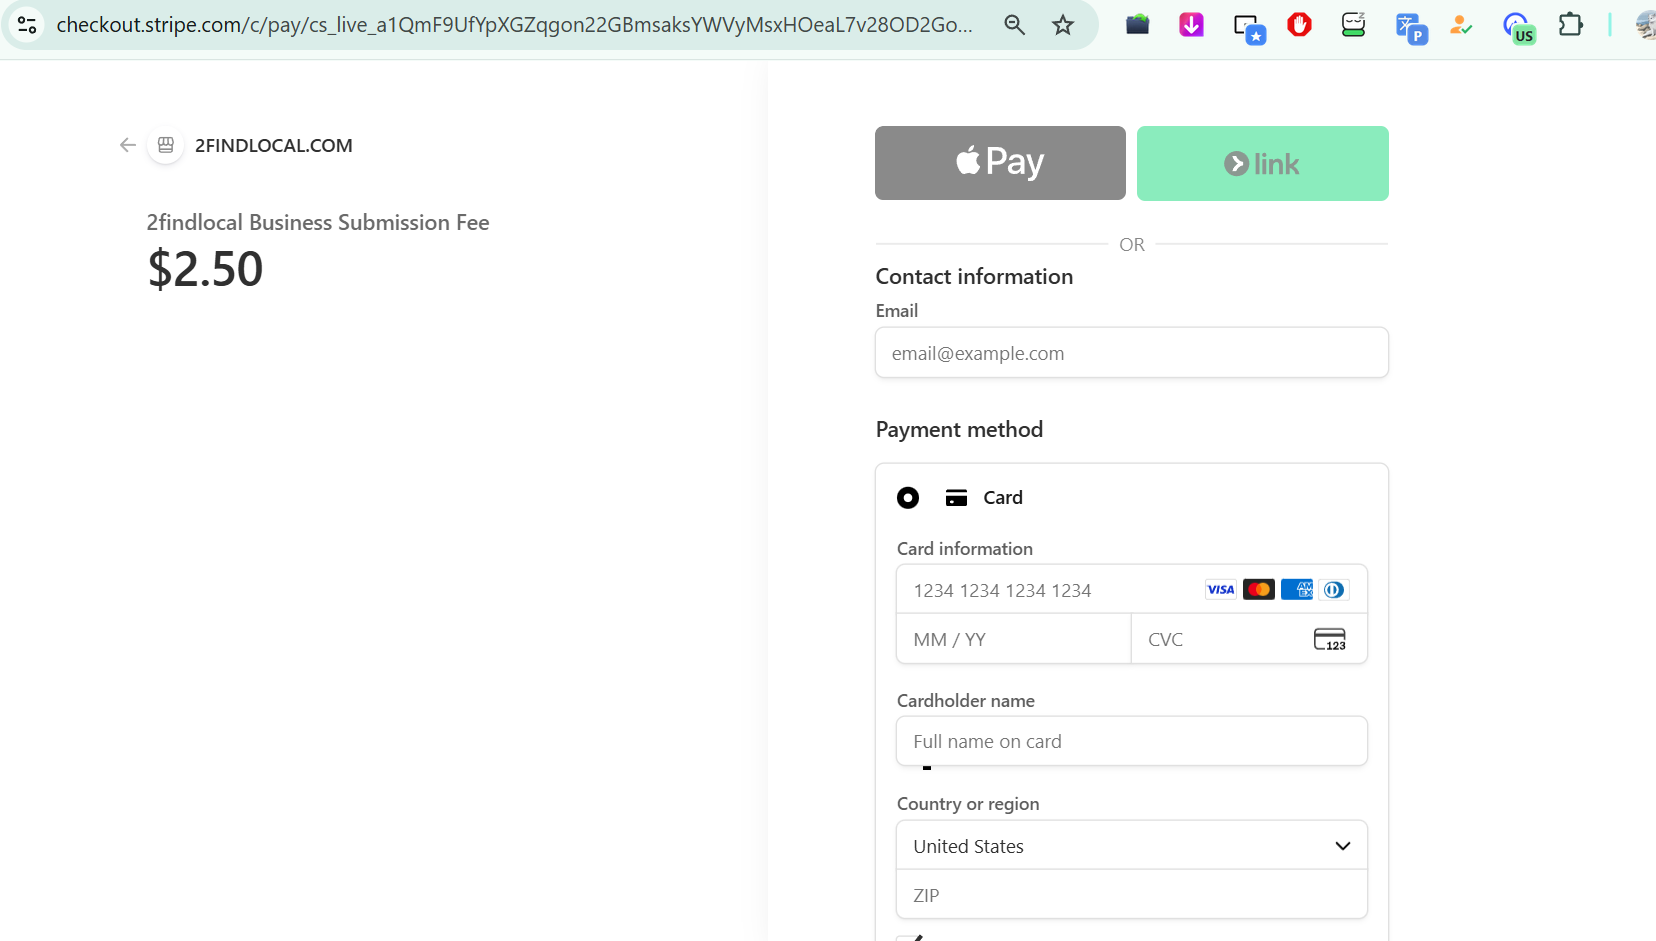Pay with the Apple Pay button
1656x941 pixels.
tap(1000, 163)
